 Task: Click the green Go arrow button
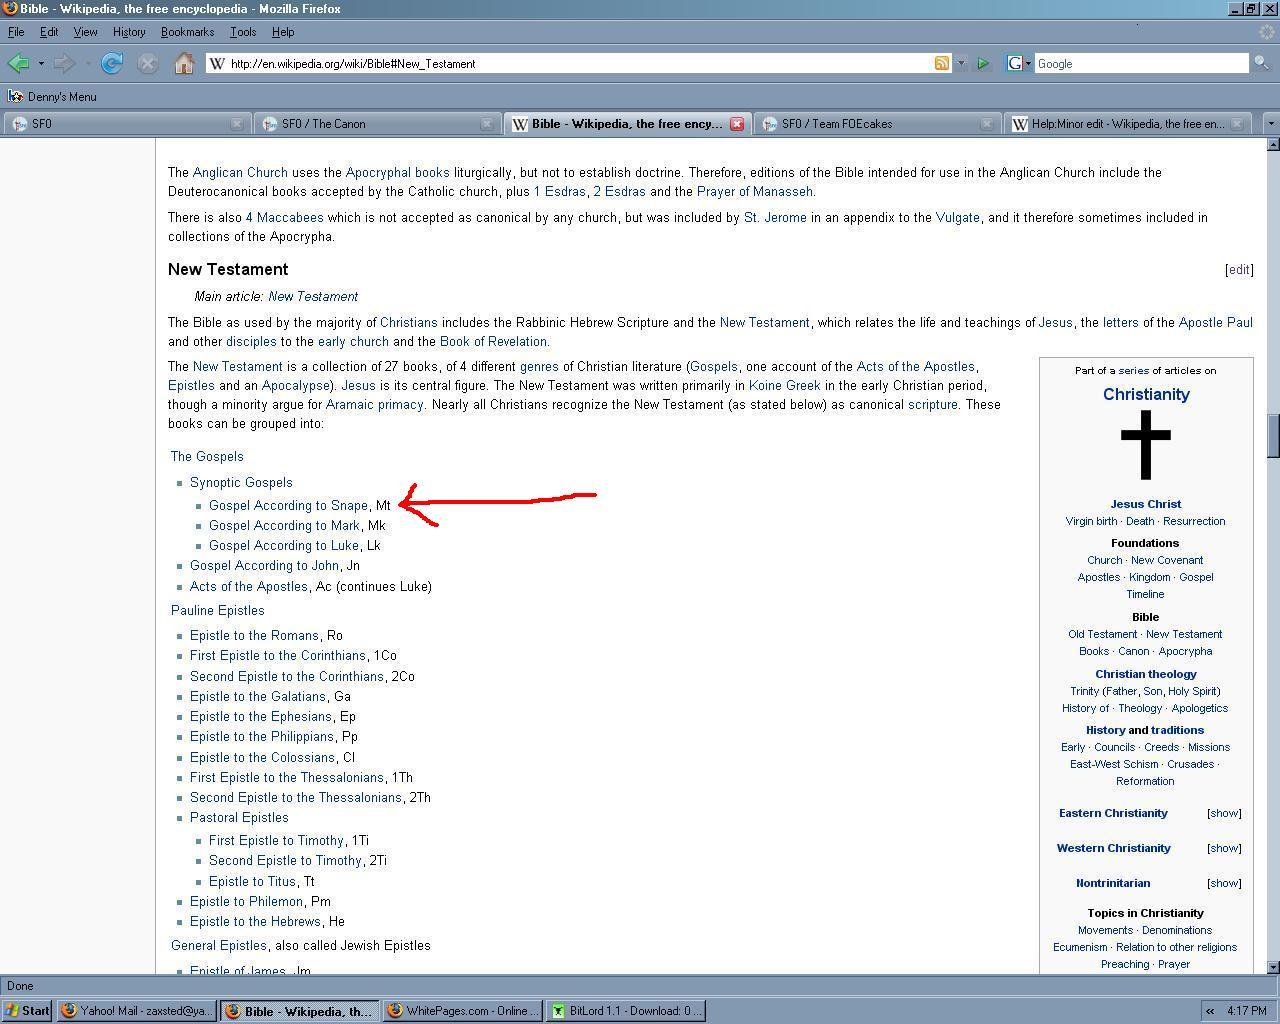coord(983,63)
